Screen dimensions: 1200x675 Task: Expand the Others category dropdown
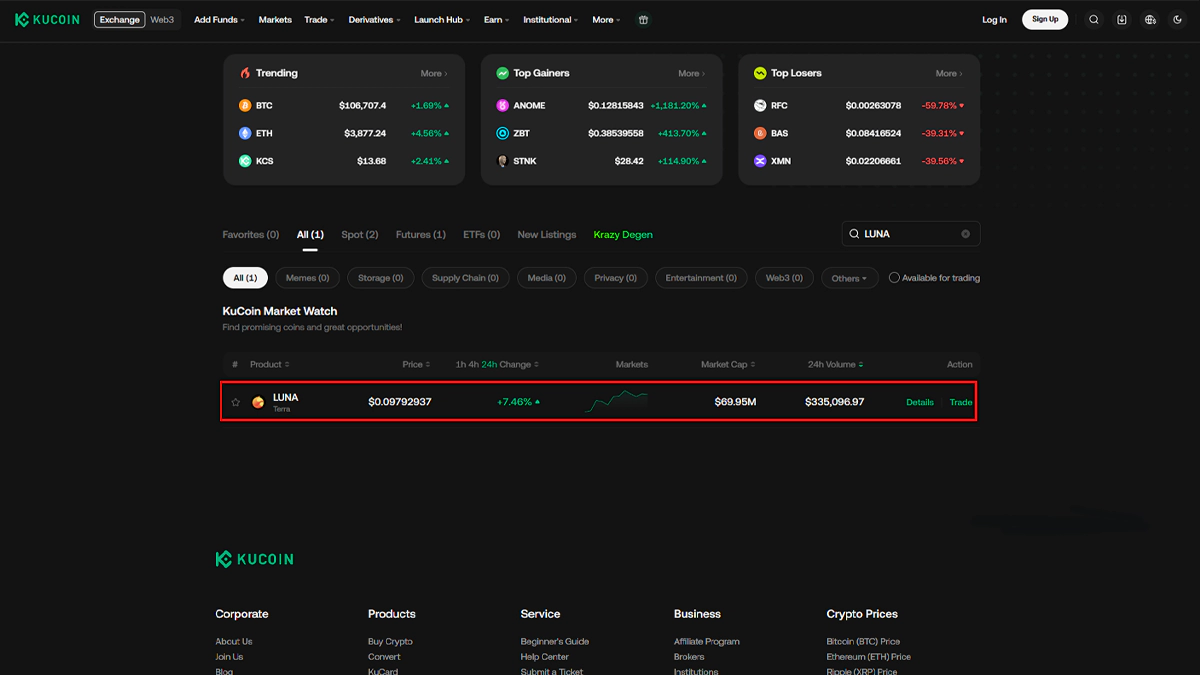[x=850, y=278]
